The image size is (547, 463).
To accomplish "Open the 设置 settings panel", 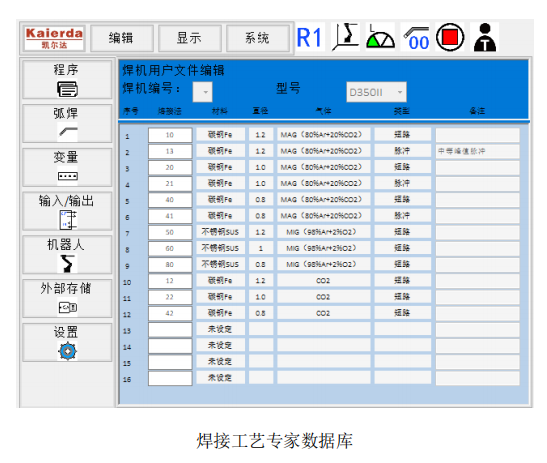I will (x=67, y=342).
